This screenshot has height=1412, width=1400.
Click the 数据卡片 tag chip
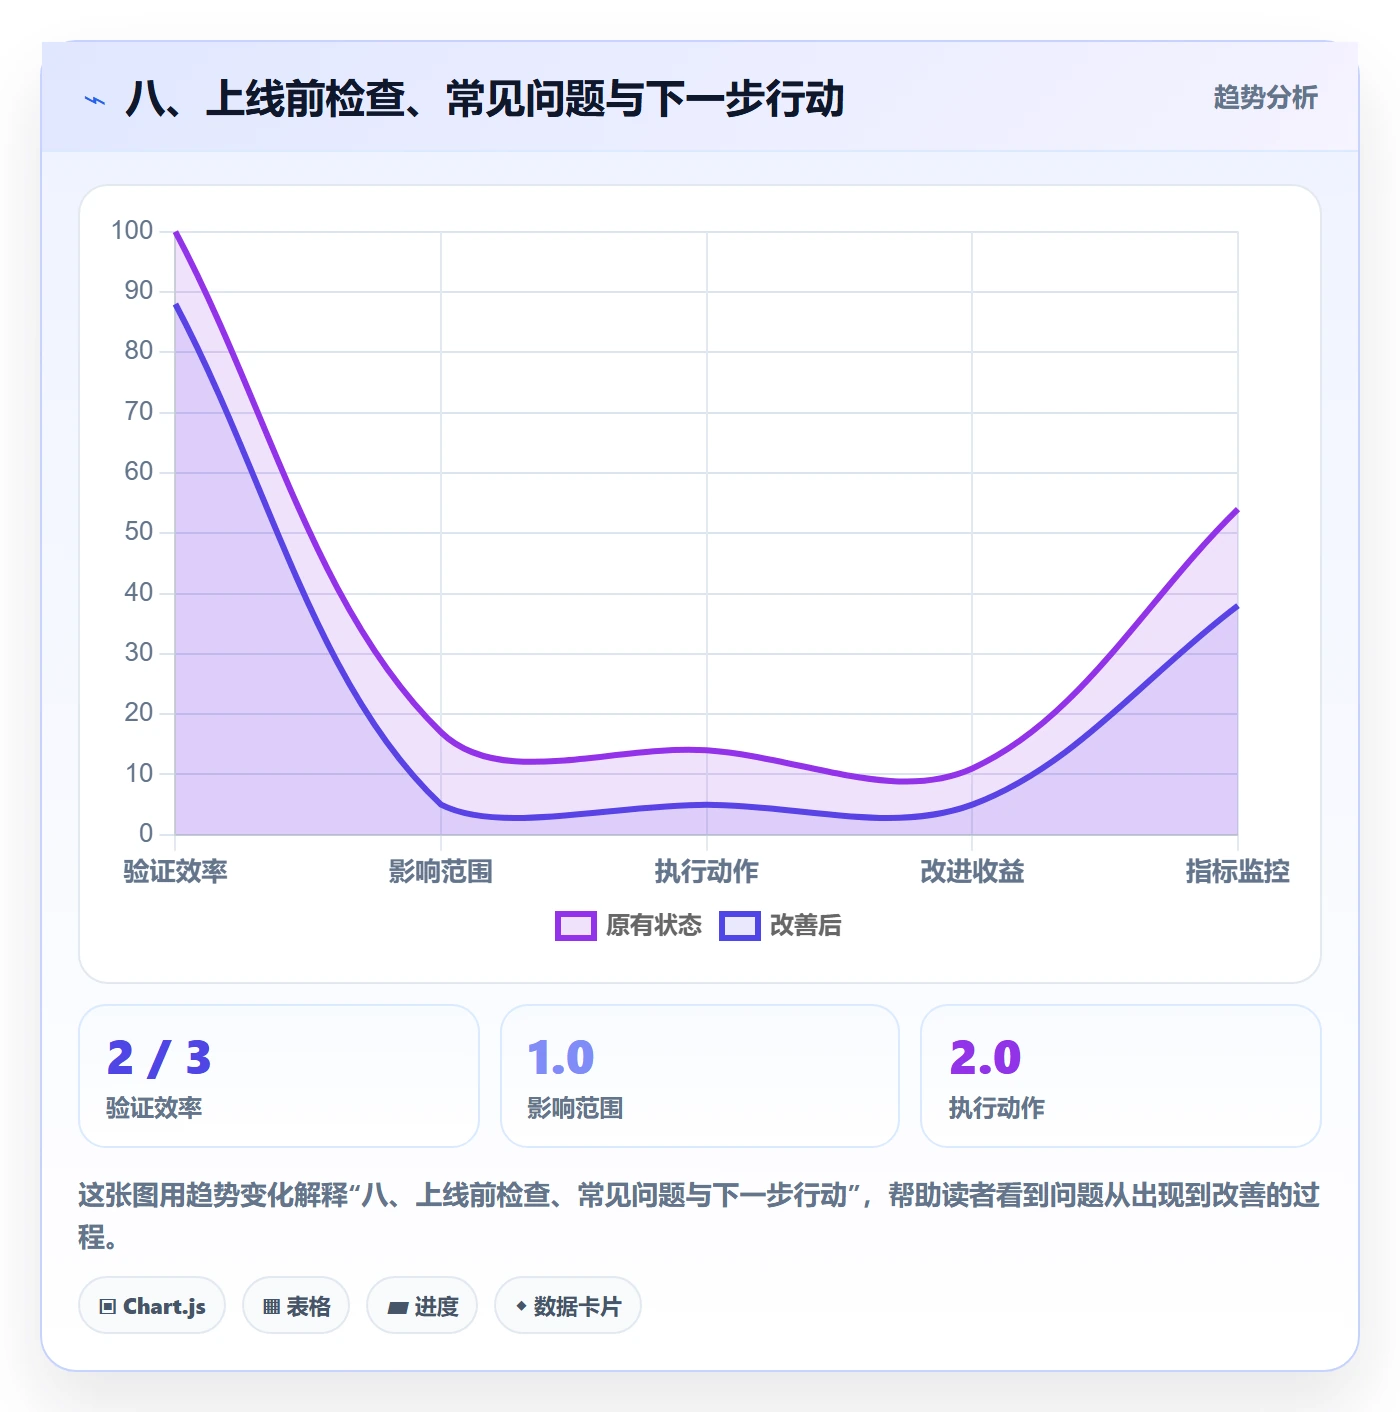(x=568, y=1305)
